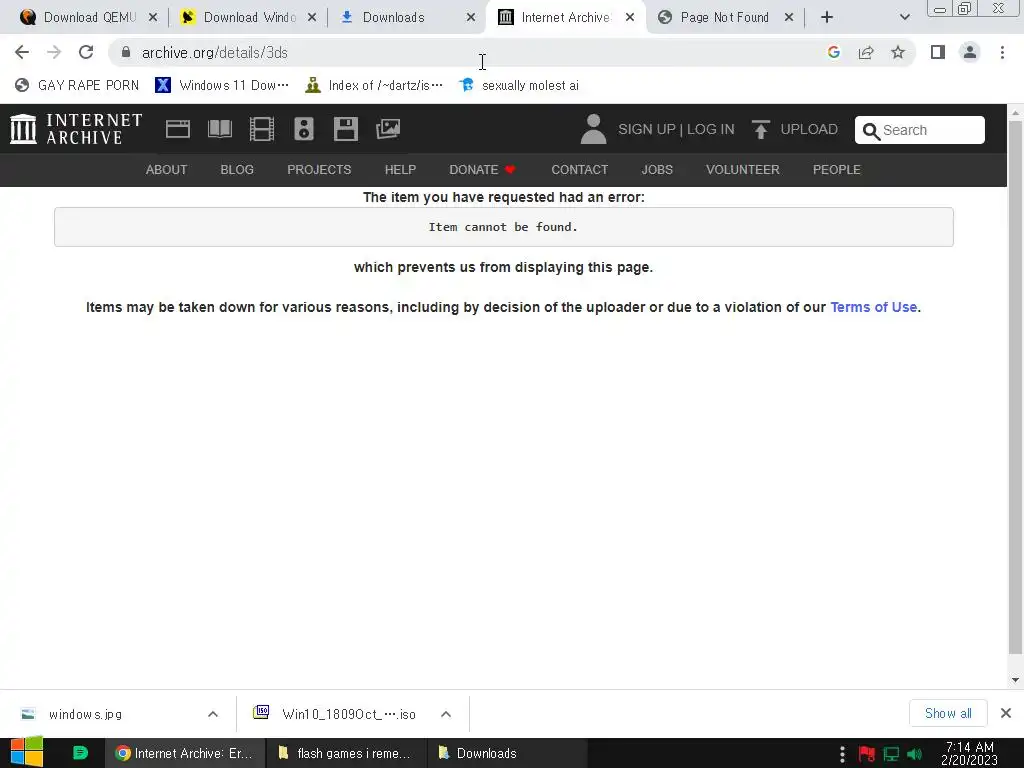Click Internet Archive search box
This screenshot has width=1024, height=768.
point(920,130)
